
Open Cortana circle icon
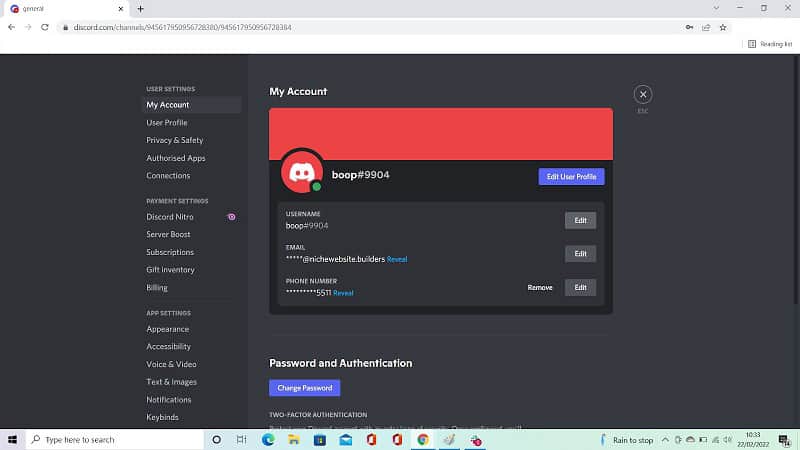tap(216, 439)
